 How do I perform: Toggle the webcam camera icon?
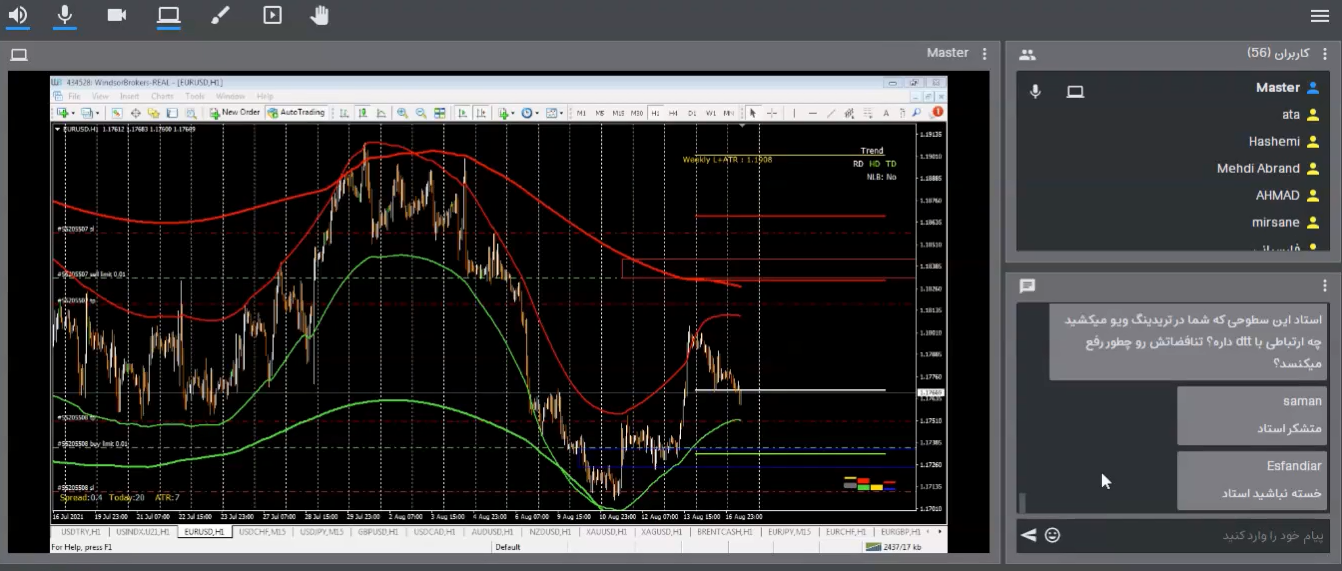(117, 15)
